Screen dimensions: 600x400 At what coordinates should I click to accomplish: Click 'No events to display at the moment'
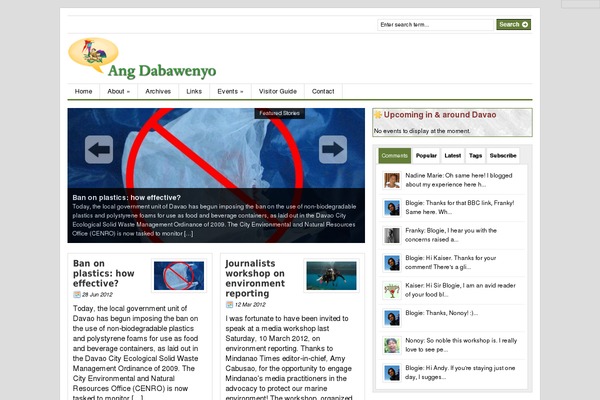pyautogui.click(x=422, y=131)
